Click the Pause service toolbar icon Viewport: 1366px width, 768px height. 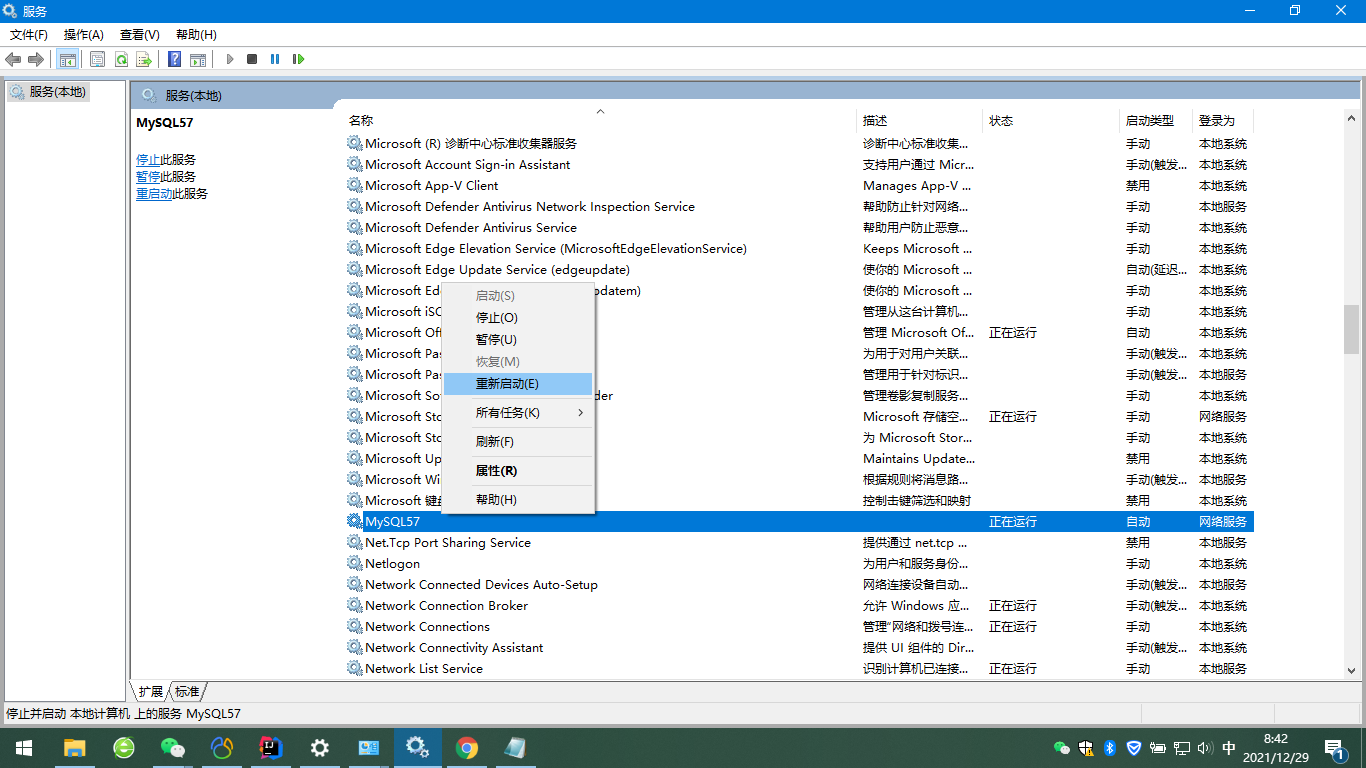point(275,59)
